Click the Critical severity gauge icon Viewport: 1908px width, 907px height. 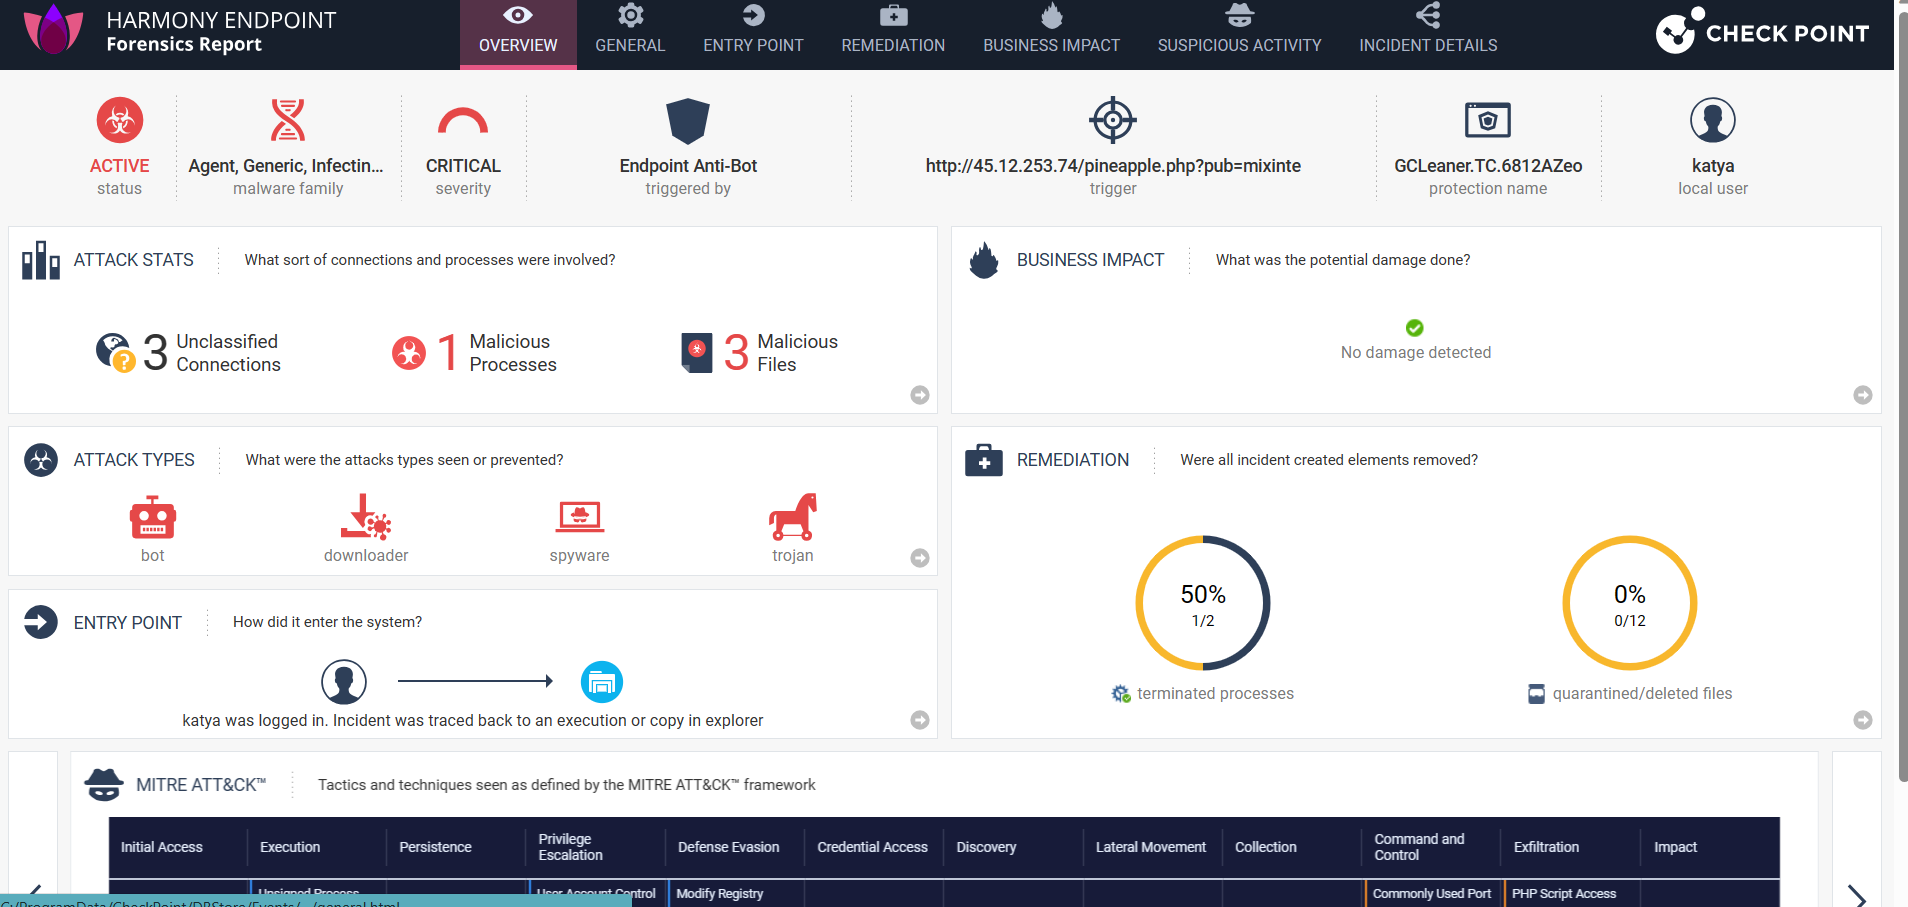[x=463, y=121]
